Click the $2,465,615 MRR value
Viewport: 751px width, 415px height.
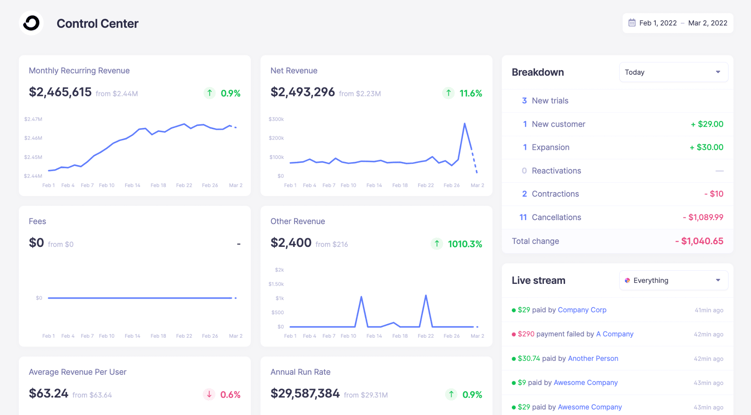coord(60,92)
